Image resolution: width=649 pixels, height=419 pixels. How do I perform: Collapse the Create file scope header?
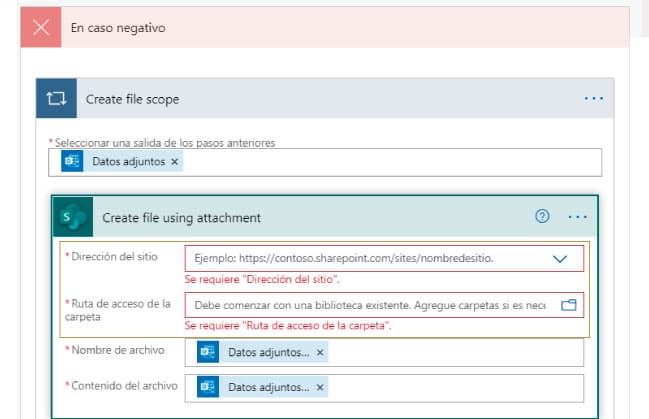point(300,99)
